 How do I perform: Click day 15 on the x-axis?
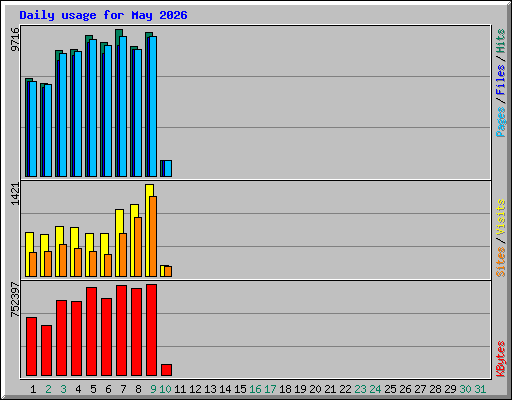(240, 389)
